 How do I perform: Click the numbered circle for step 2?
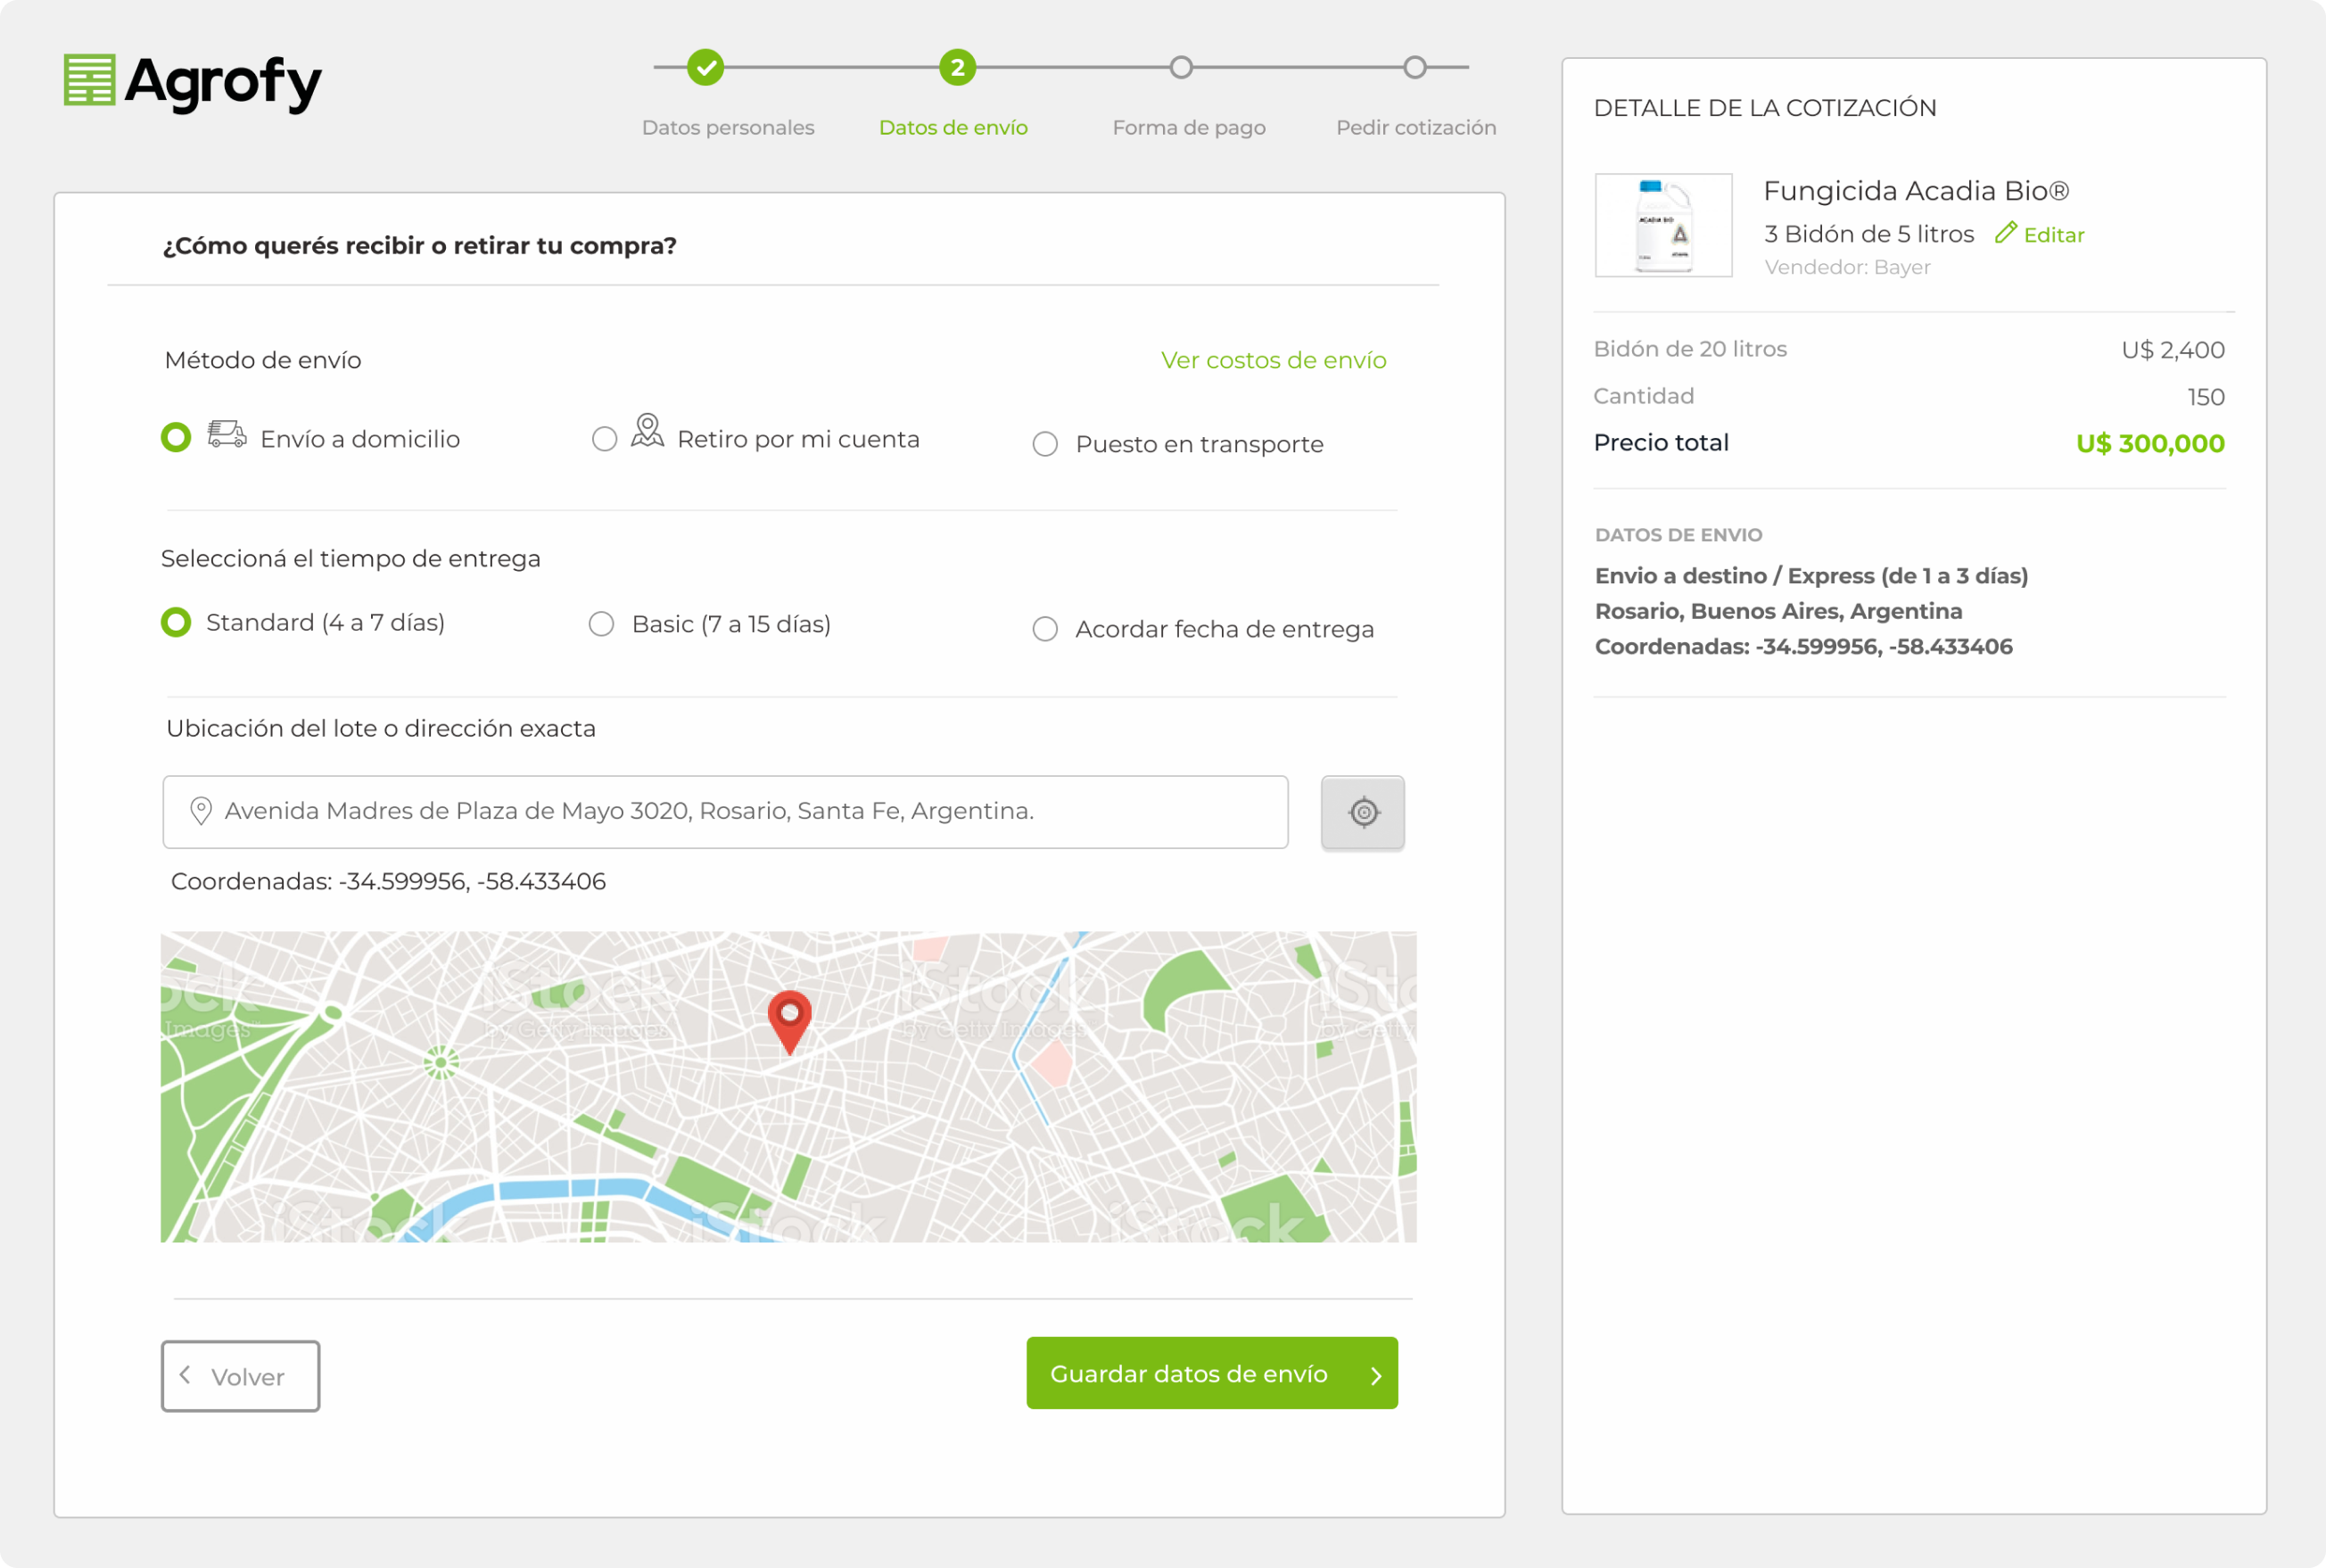tap(955, 68)
